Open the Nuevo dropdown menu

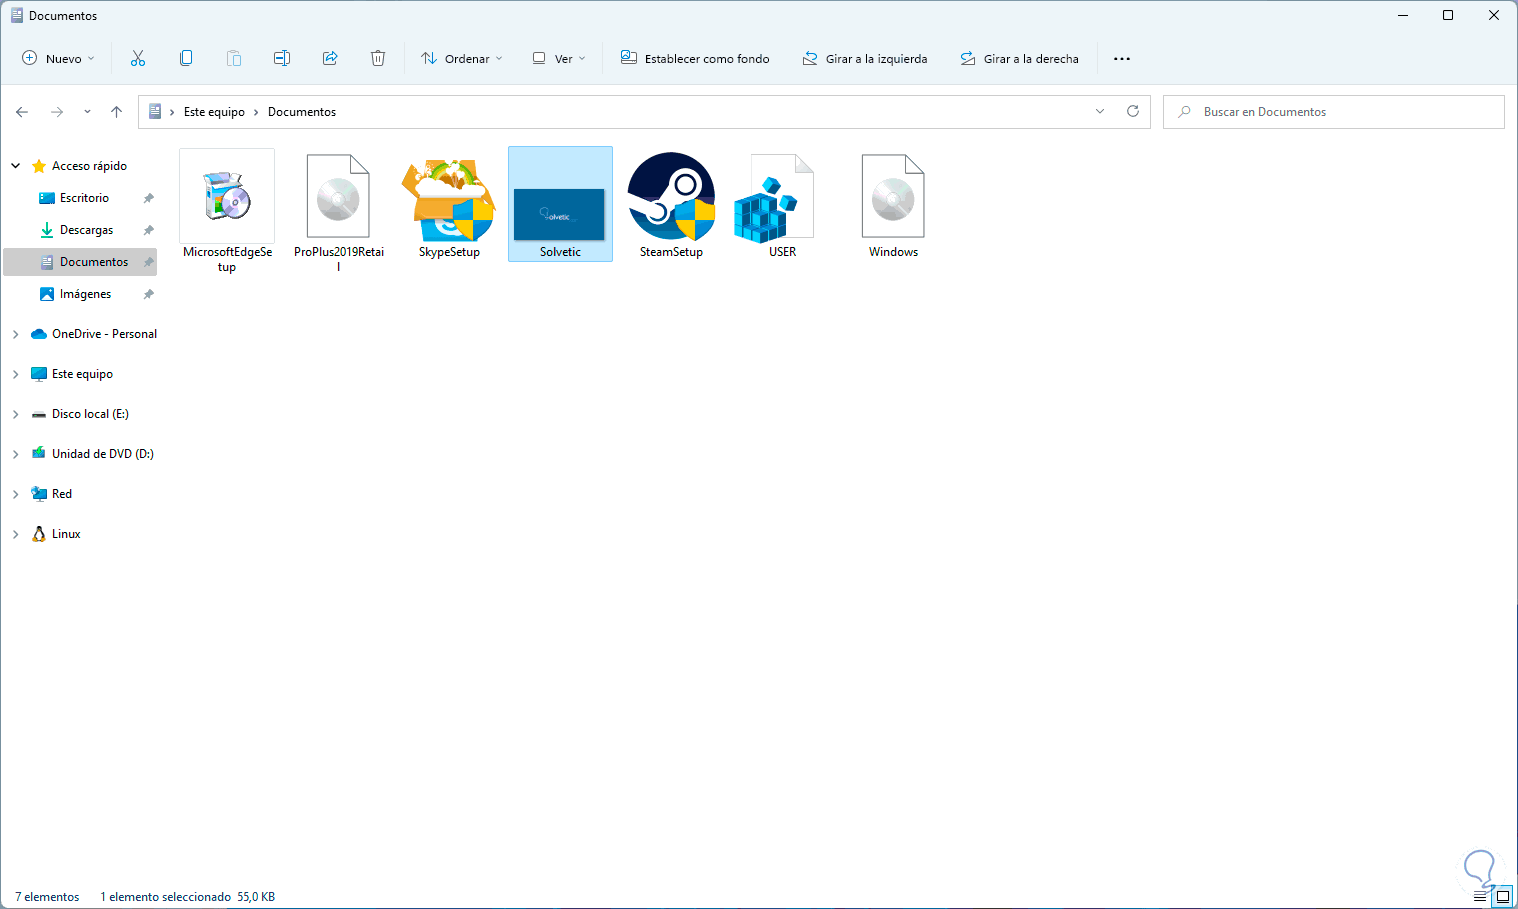click(58, 59)
